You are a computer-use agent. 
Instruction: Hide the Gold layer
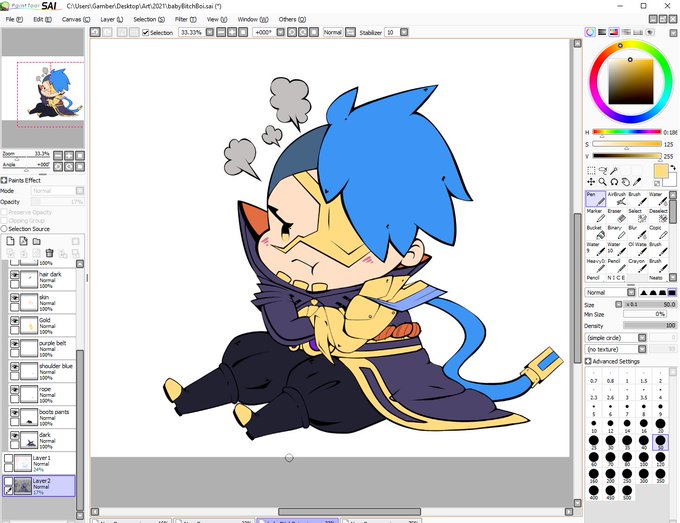click(x=14, y=321)
